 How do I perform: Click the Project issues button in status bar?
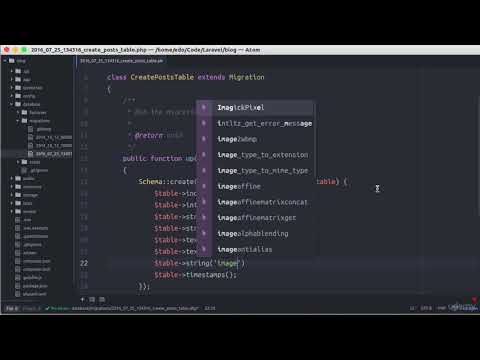31,308
